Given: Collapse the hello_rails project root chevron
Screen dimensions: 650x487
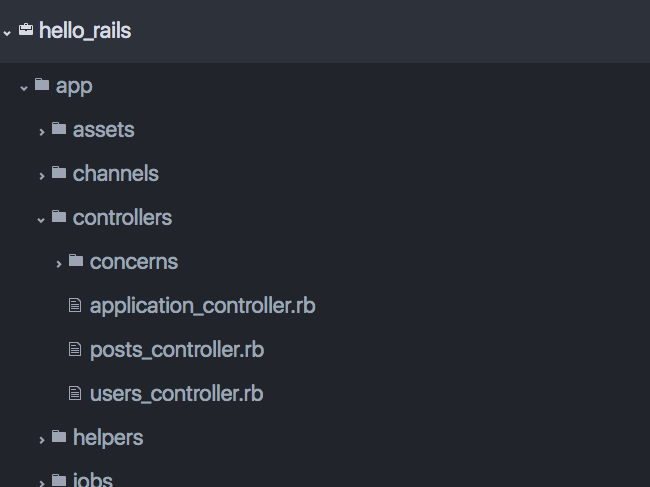Looking at the screenshot, I should (7, 32).
